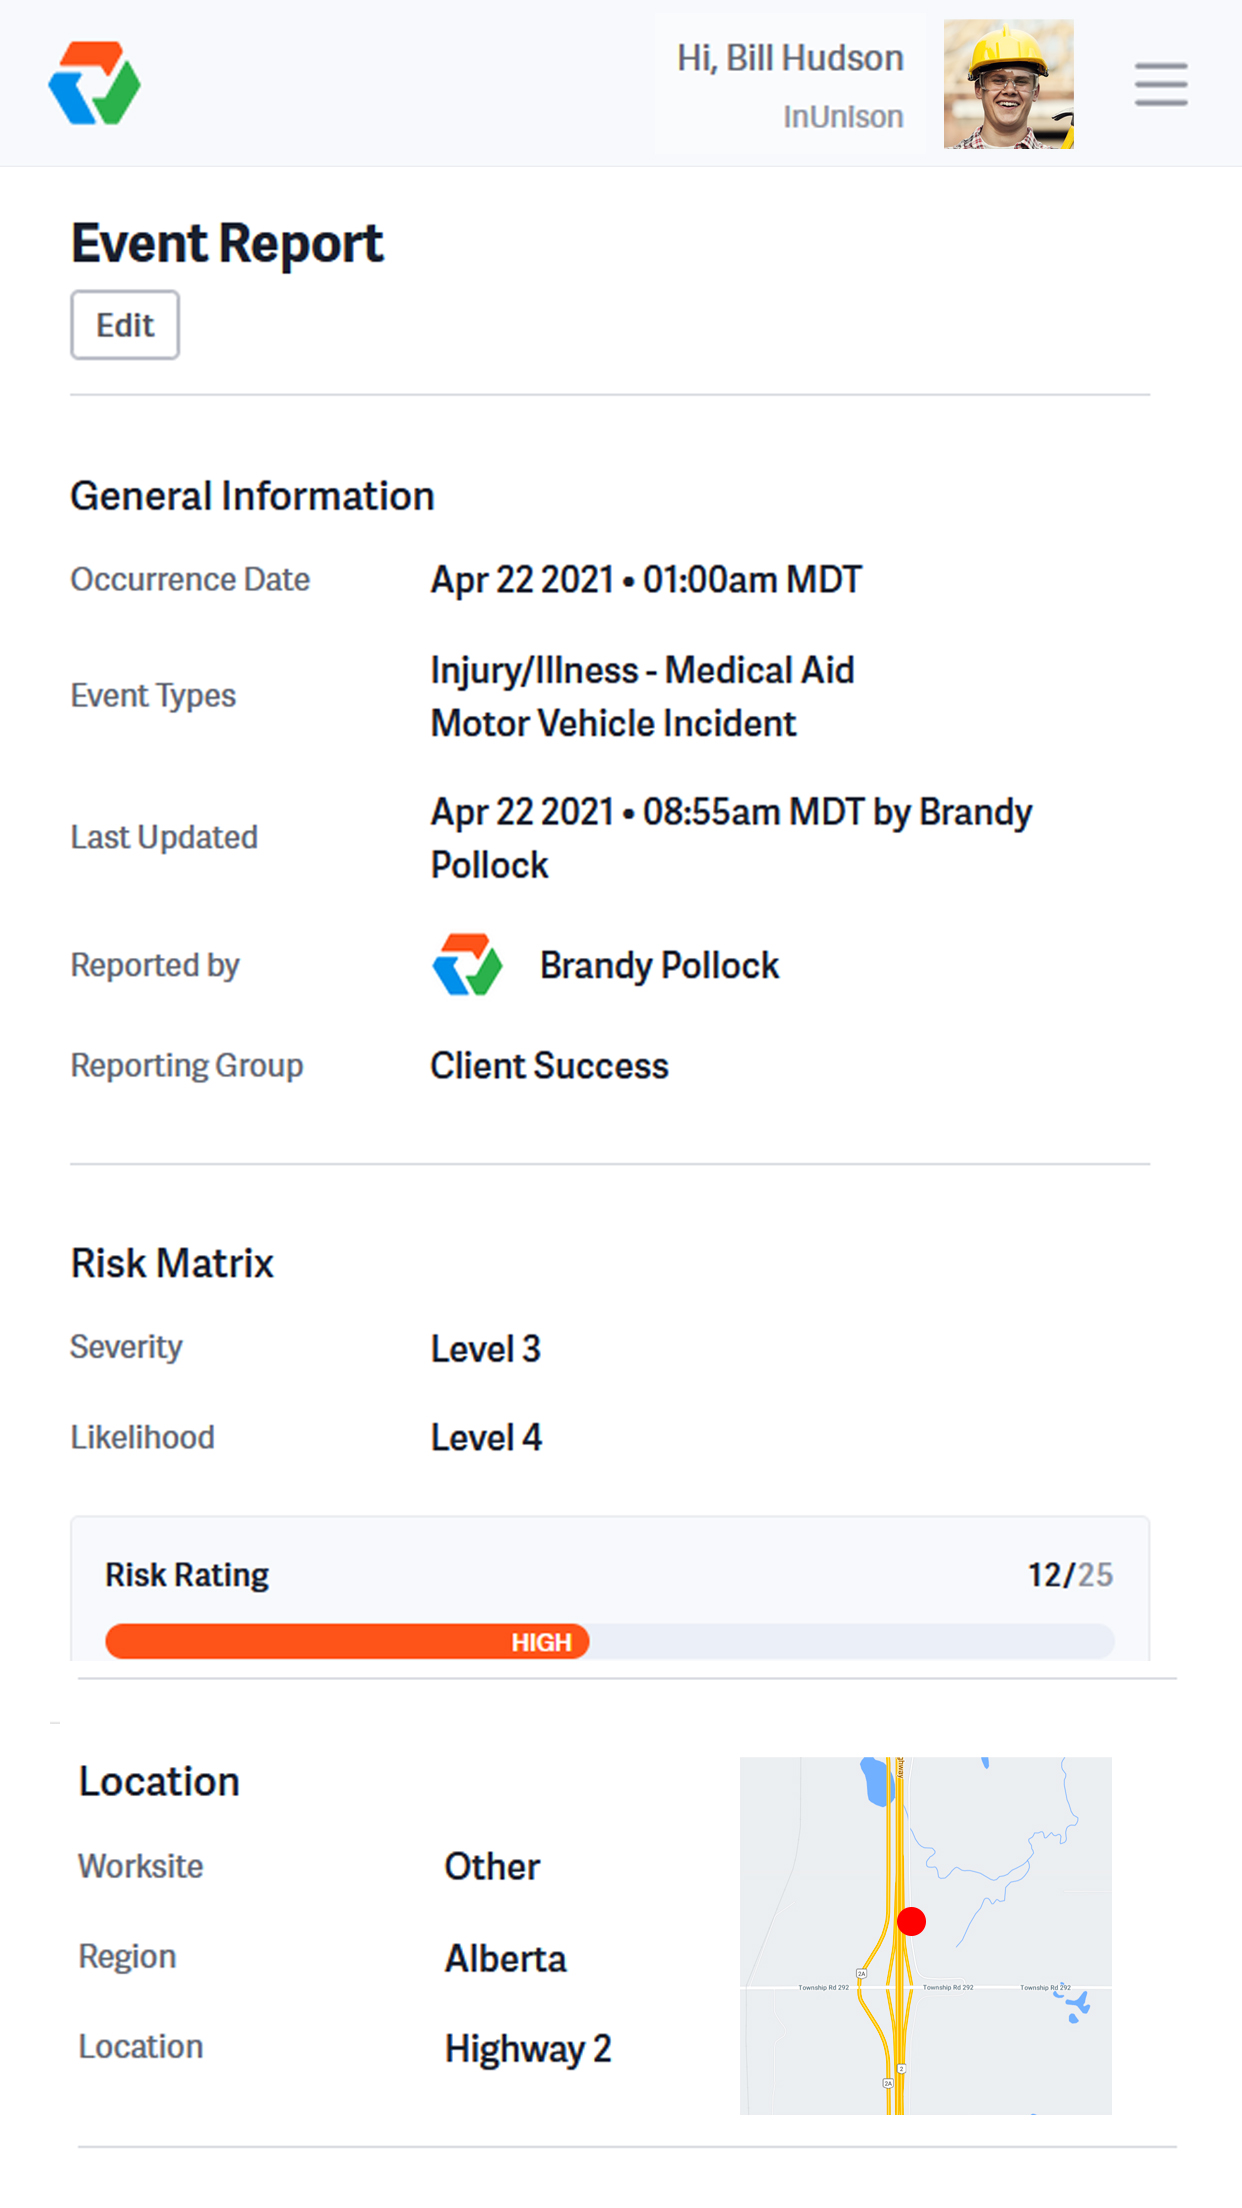The width and height of the screenshot is (1242, 2208).
Task: Click the Brandy Pollock reporter name
Action: (x=659, y=966)
